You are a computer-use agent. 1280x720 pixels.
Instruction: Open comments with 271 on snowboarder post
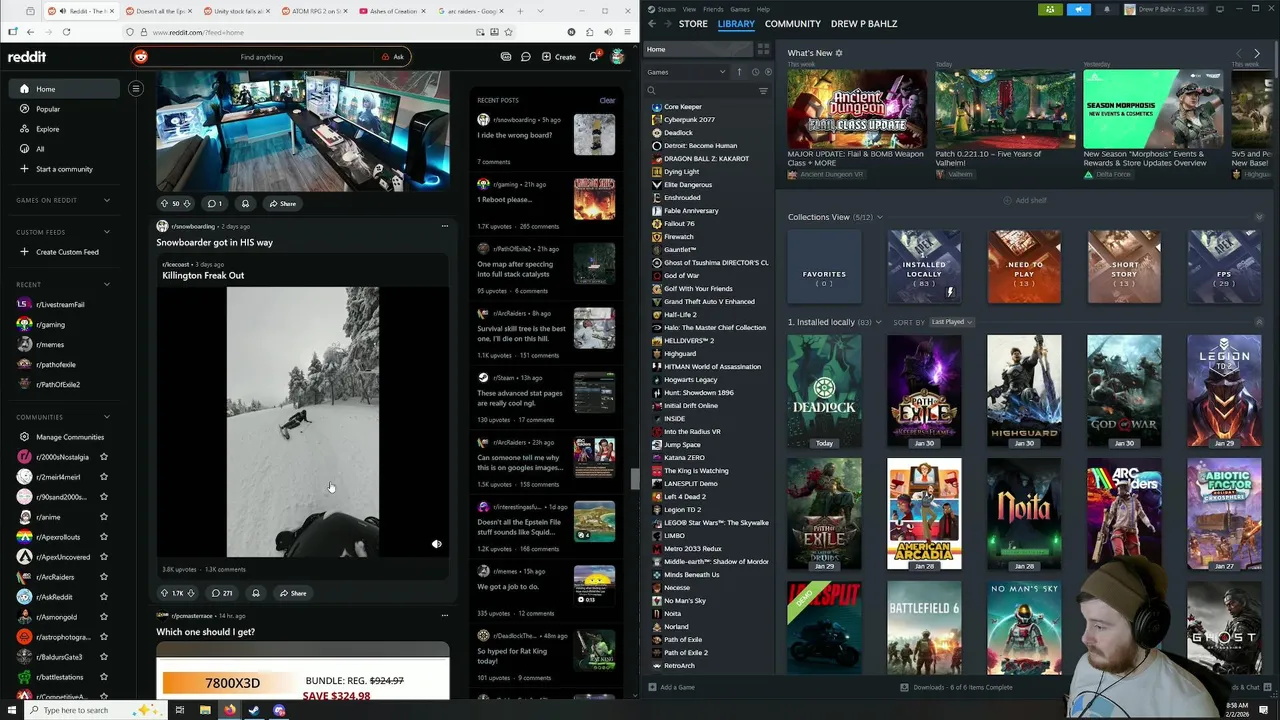coord(222,593)
